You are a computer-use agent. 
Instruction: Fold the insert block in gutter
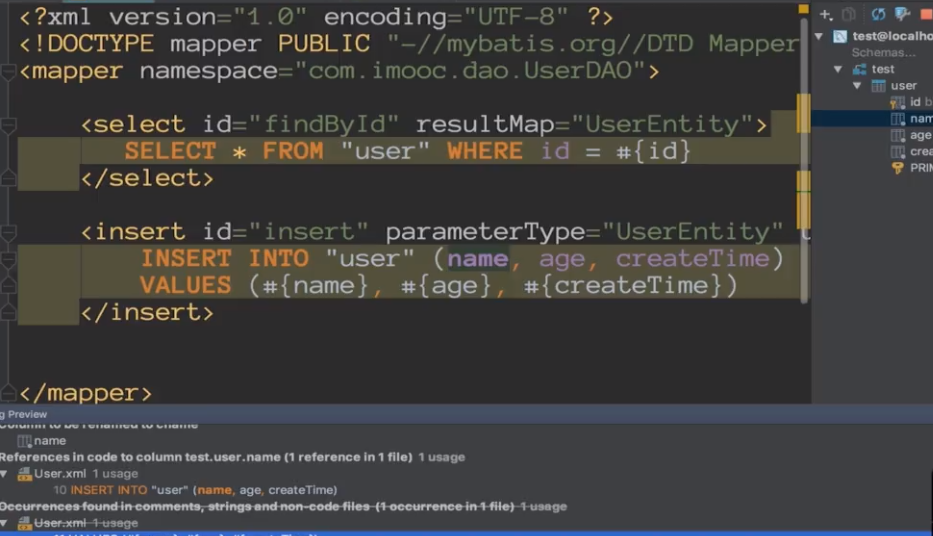coord(8,233)
